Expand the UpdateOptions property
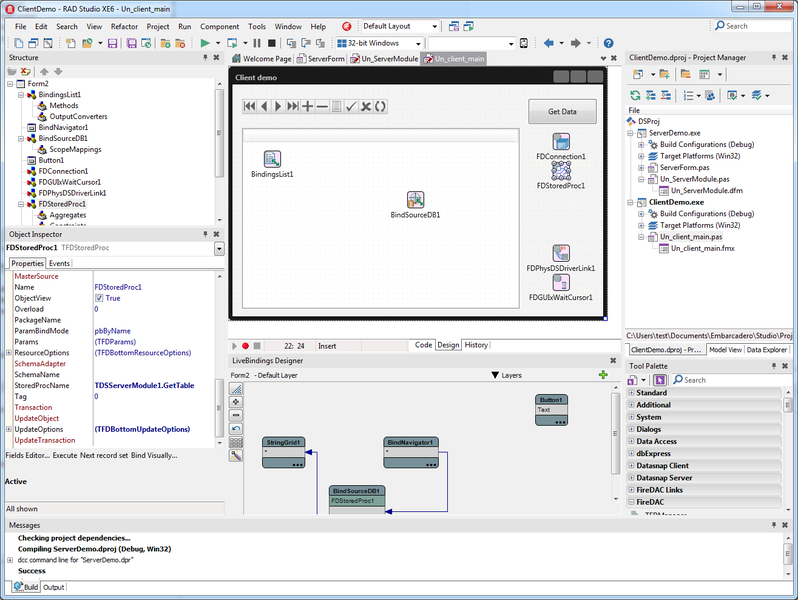This screenshot has width=798, height=600. click(x=9, y=429)
